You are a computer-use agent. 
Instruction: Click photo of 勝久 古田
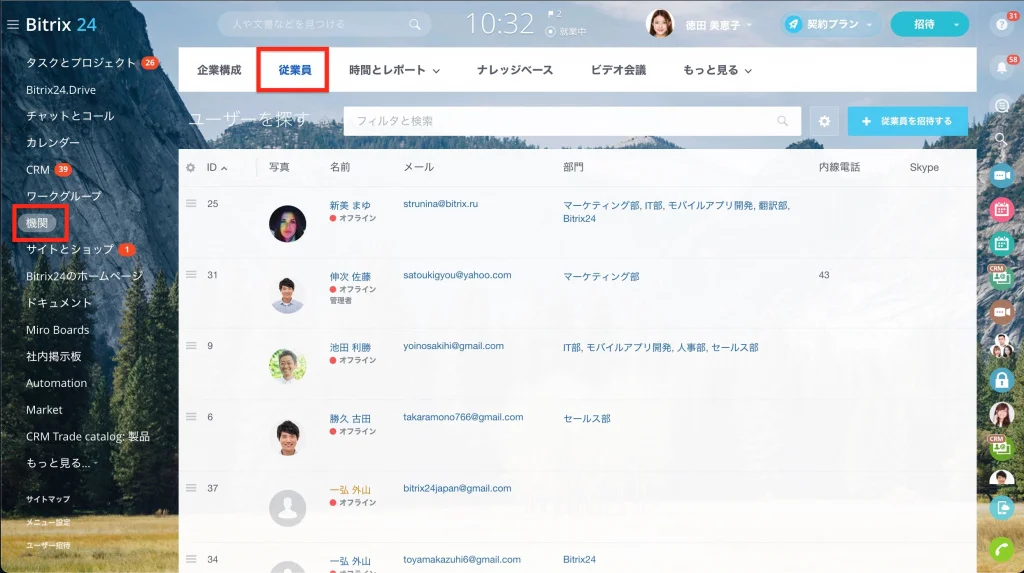coord(287,437)
